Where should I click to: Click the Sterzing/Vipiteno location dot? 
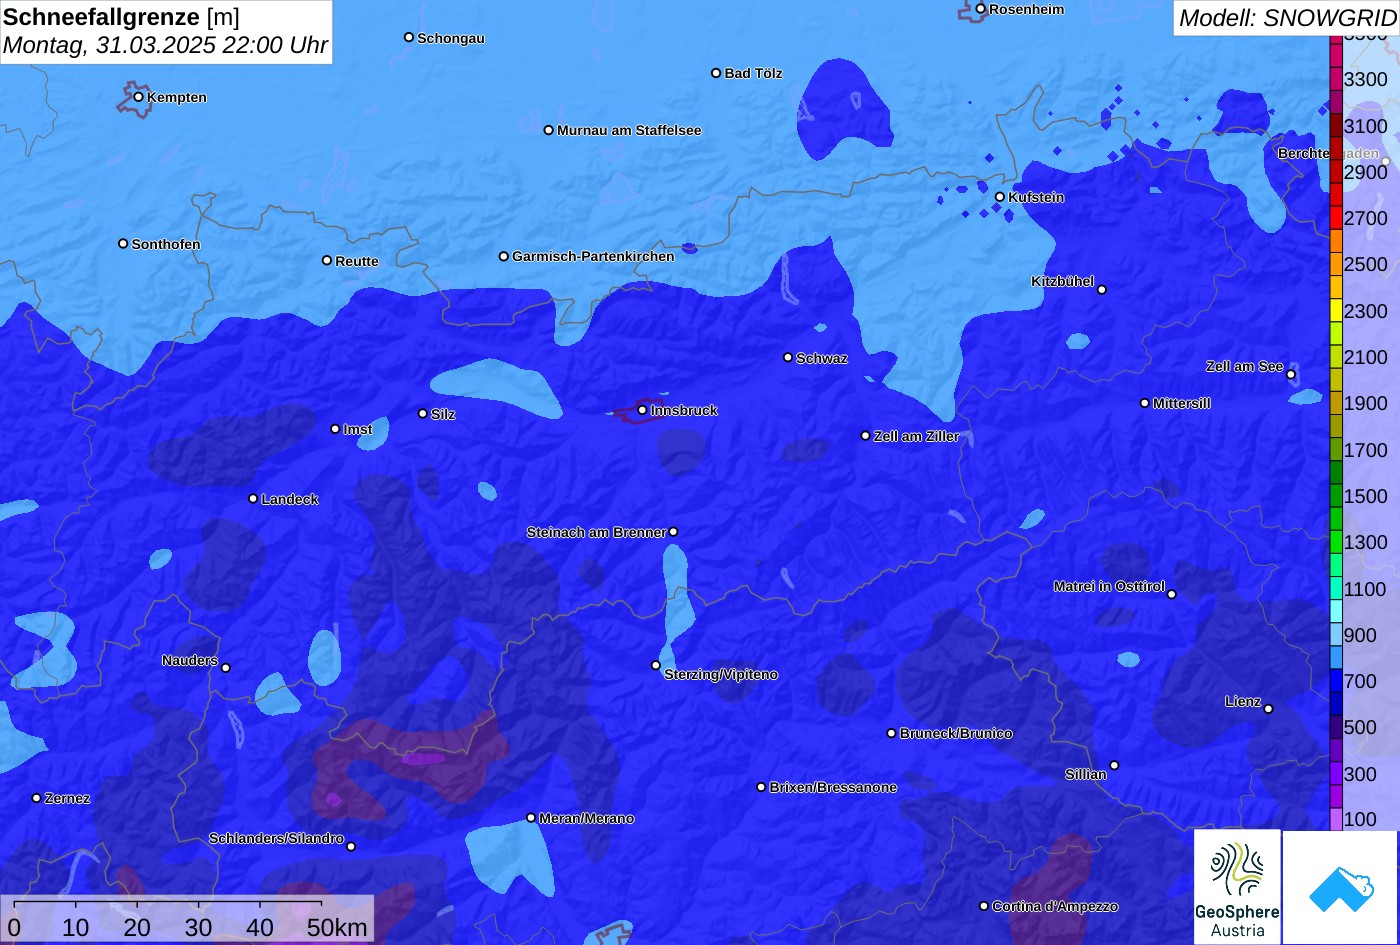656,665
